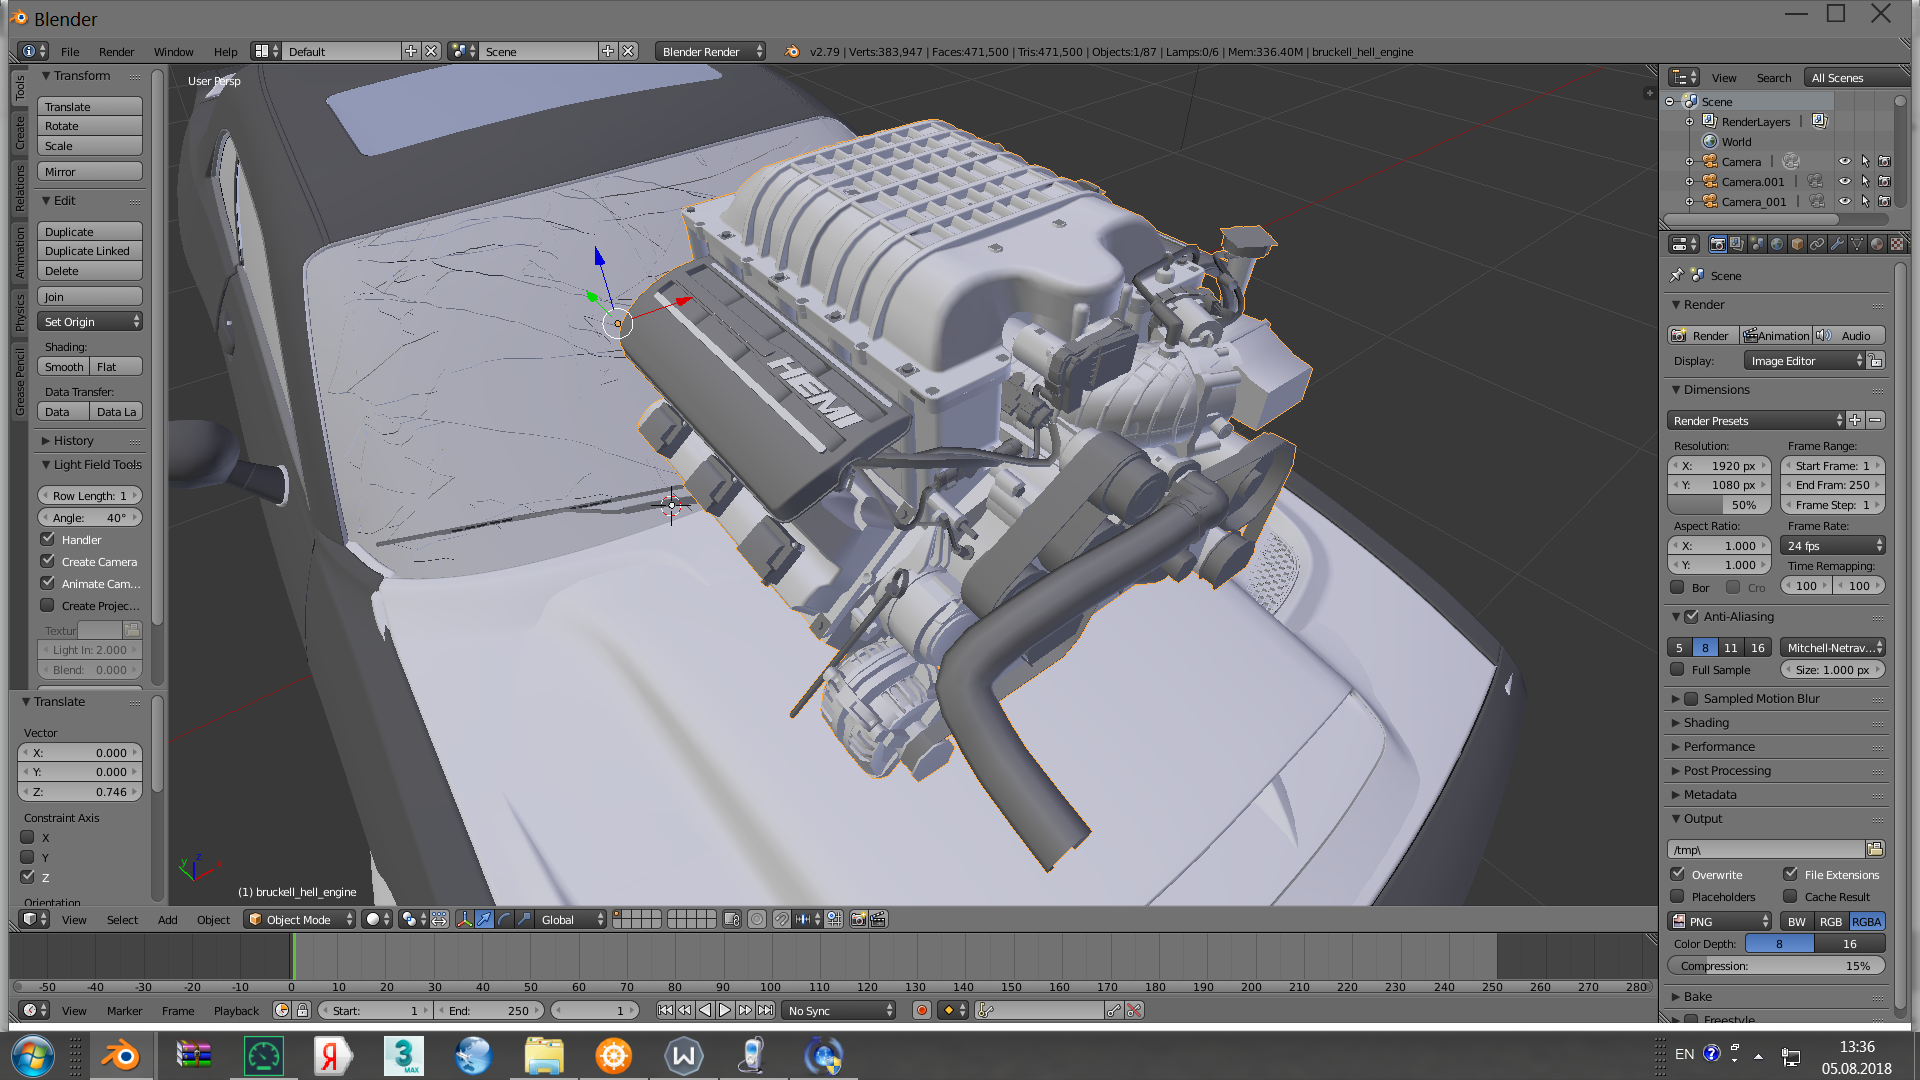Open the Object Data properties triangle icon
Image resolution: width=1920 pixels, height=1080 pixels.
tap(1857, 244)
